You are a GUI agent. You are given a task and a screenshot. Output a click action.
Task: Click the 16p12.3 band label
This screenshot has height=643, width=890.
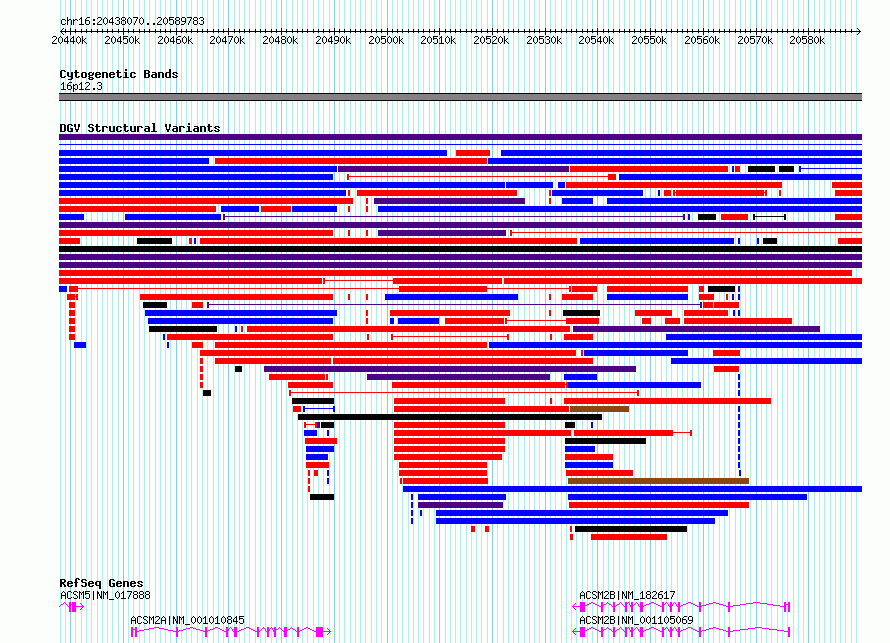click(x=81, y=86)
